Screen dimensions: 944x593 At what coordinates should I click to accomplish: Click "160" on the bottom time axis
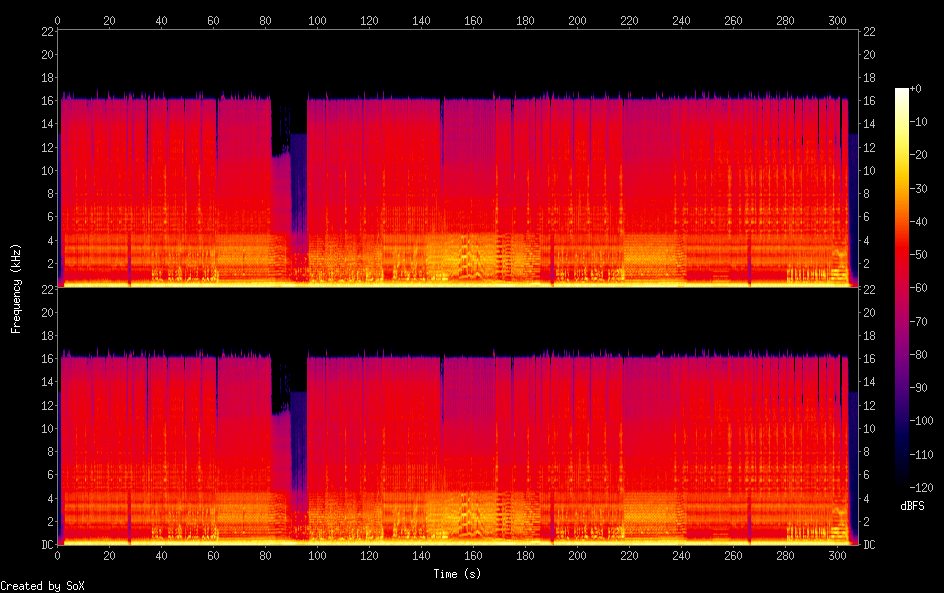(x=473, y=556)
